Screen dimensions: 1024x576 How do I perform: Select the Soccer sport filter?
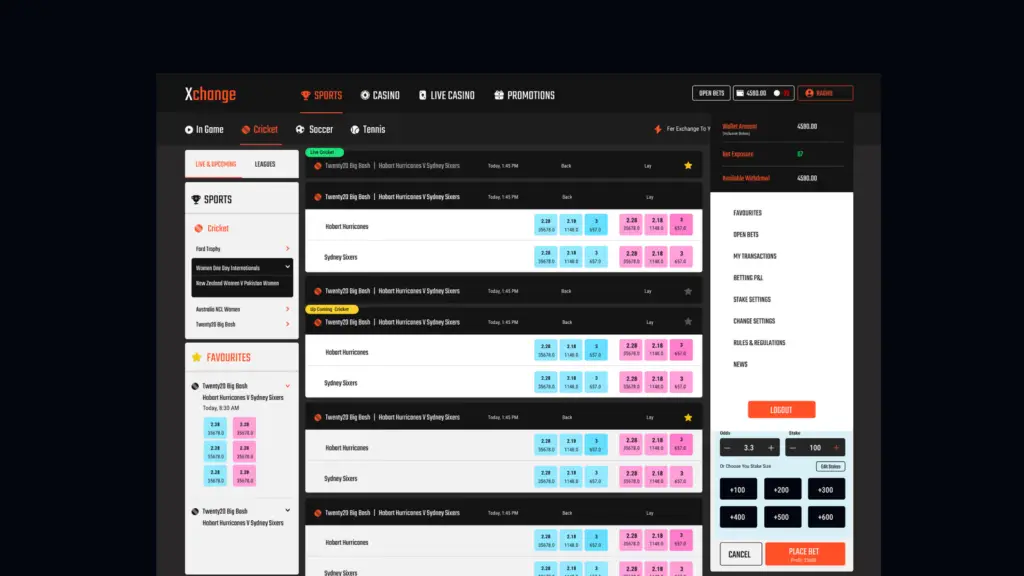(x=314, y=129)
